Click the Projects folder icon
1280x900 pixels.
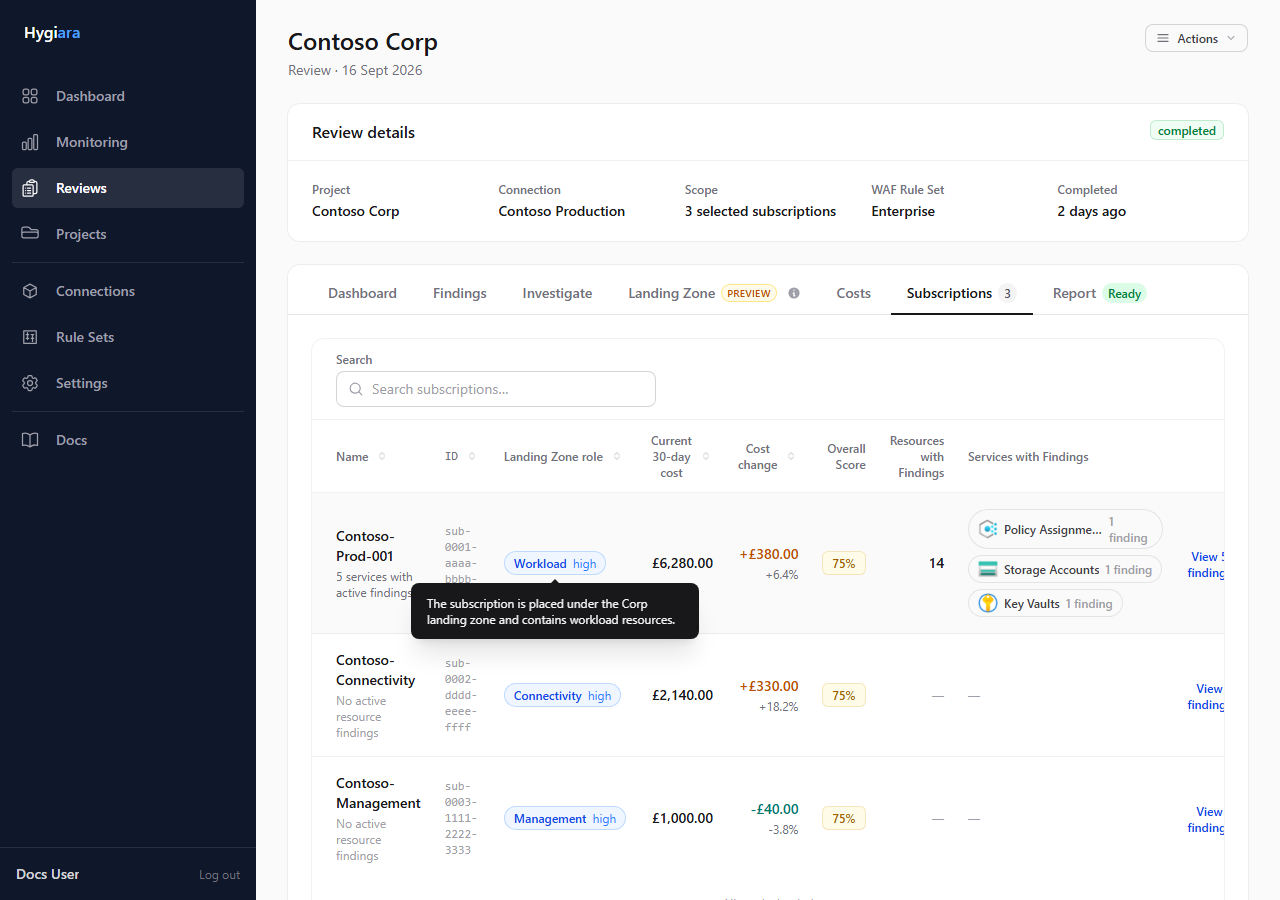pyautogui.click(x=30, y=234)
